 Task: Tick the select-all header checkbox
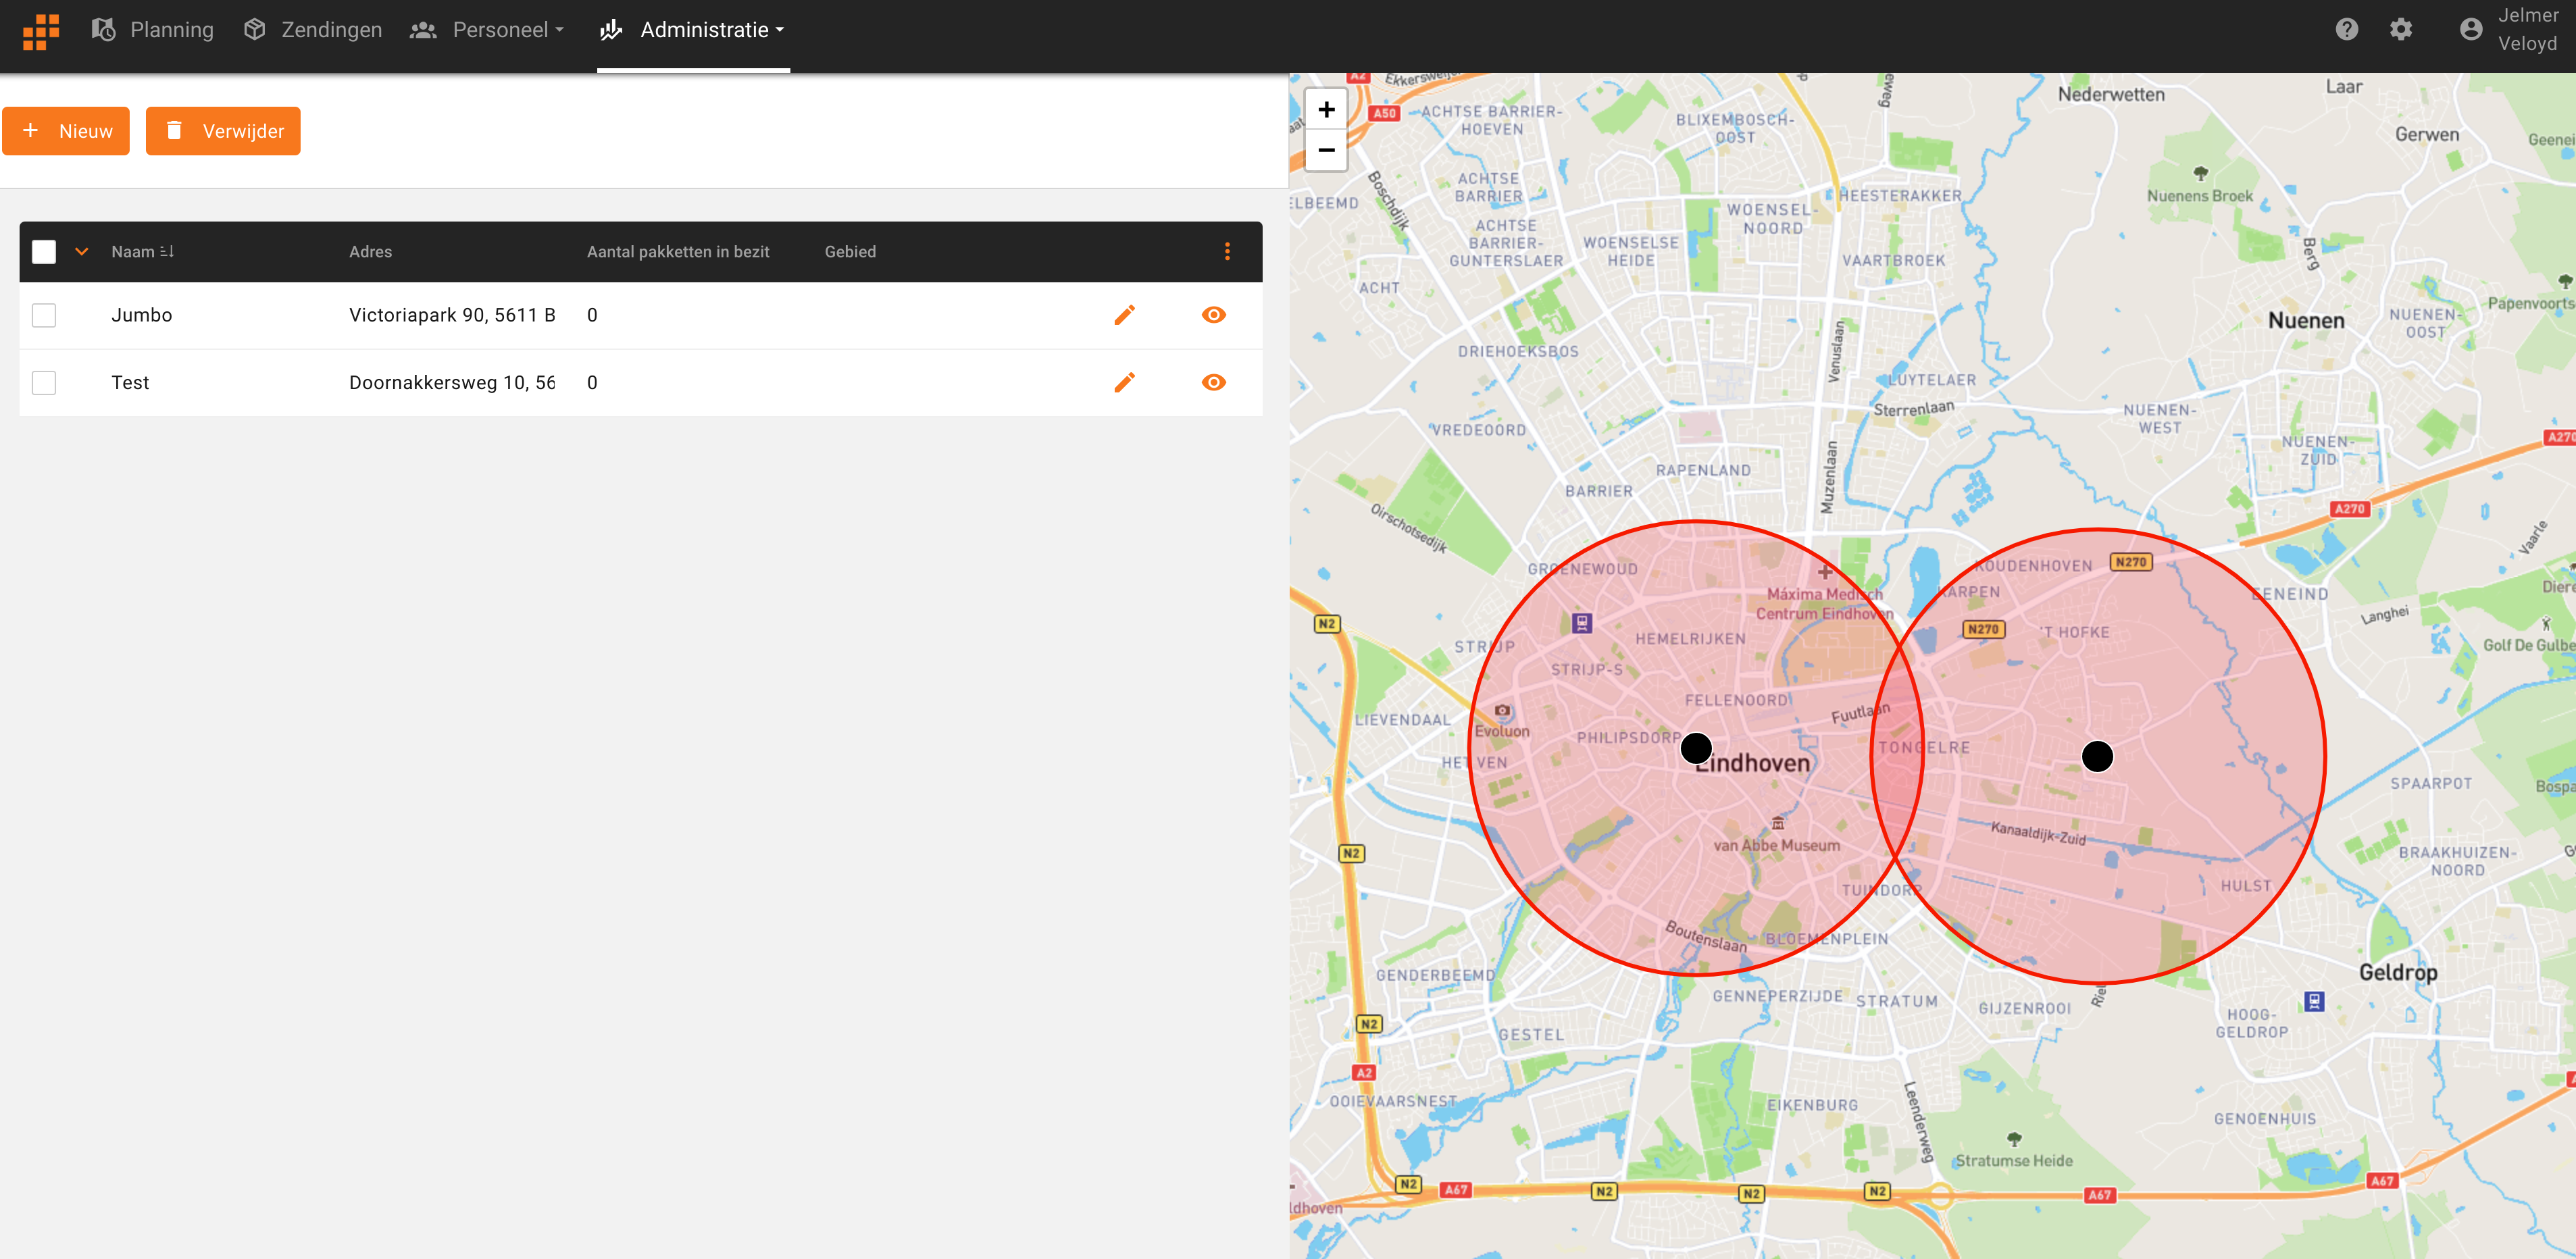click(44, 252)
